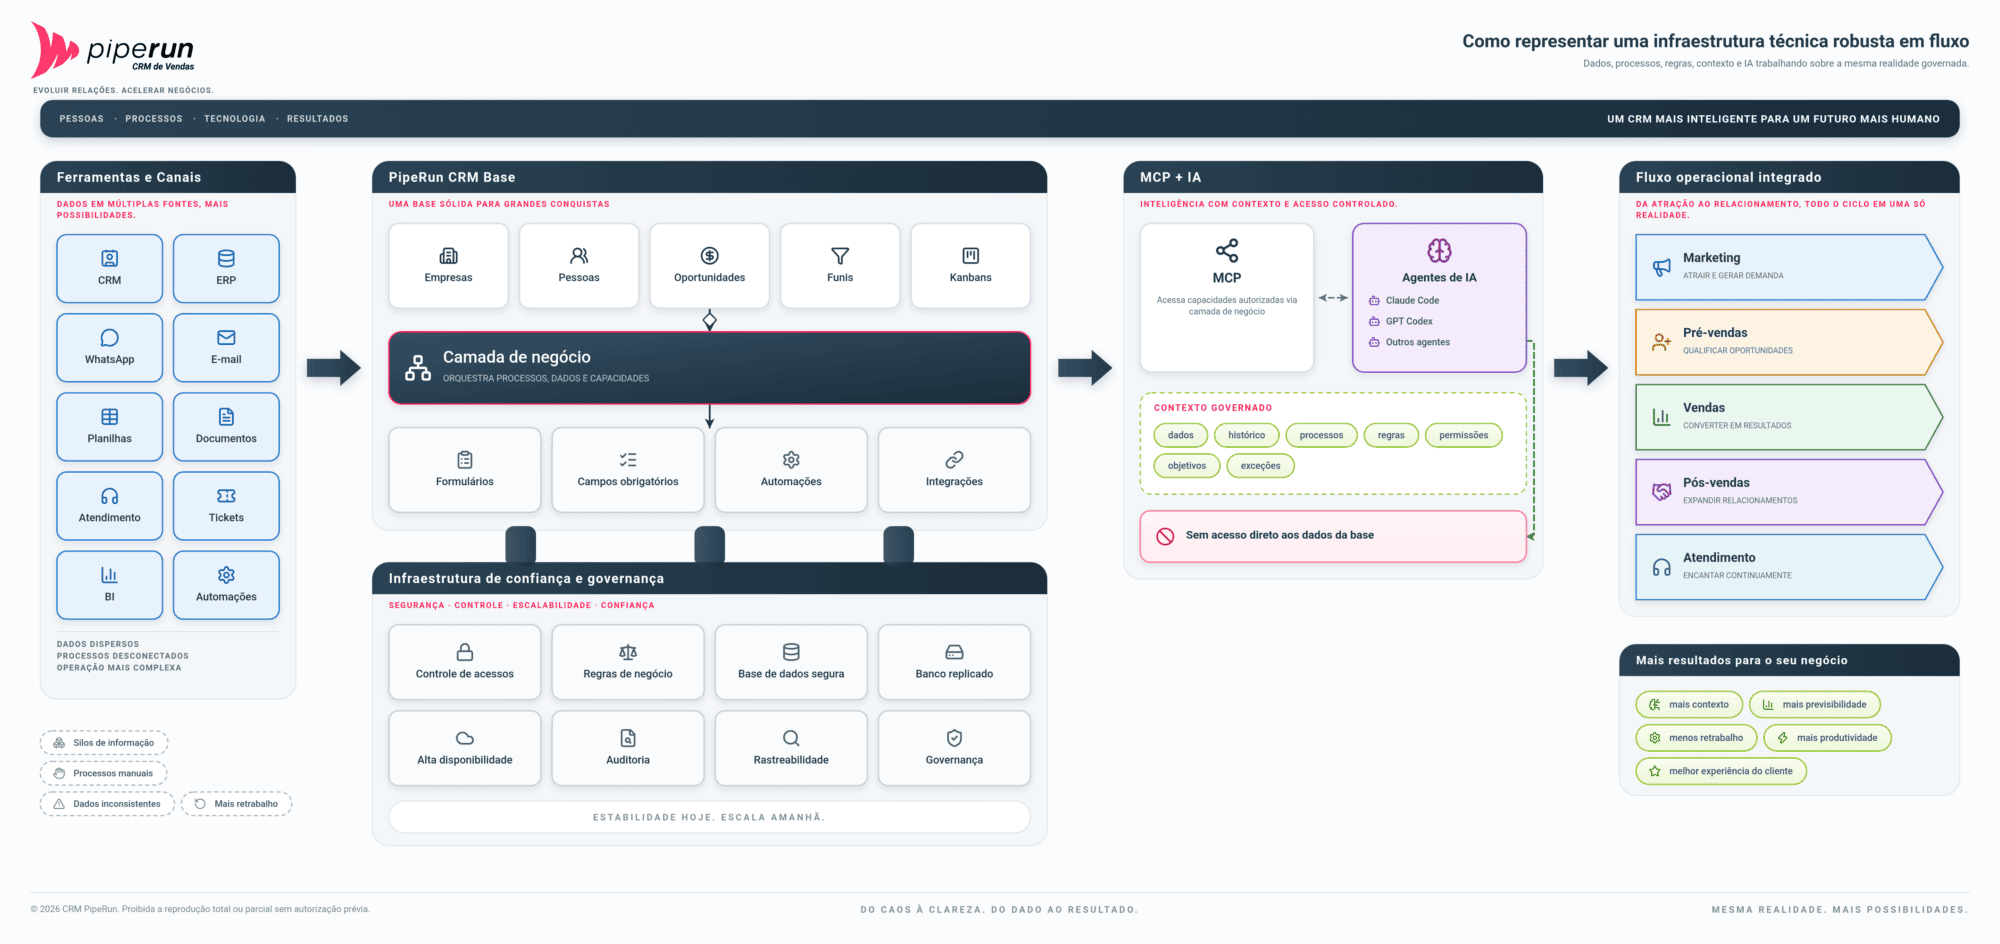This screenshot has width=2000, height=944.
Task: Click the PipeRun logo
Action: pyautogui.click(x=113, y=50)
